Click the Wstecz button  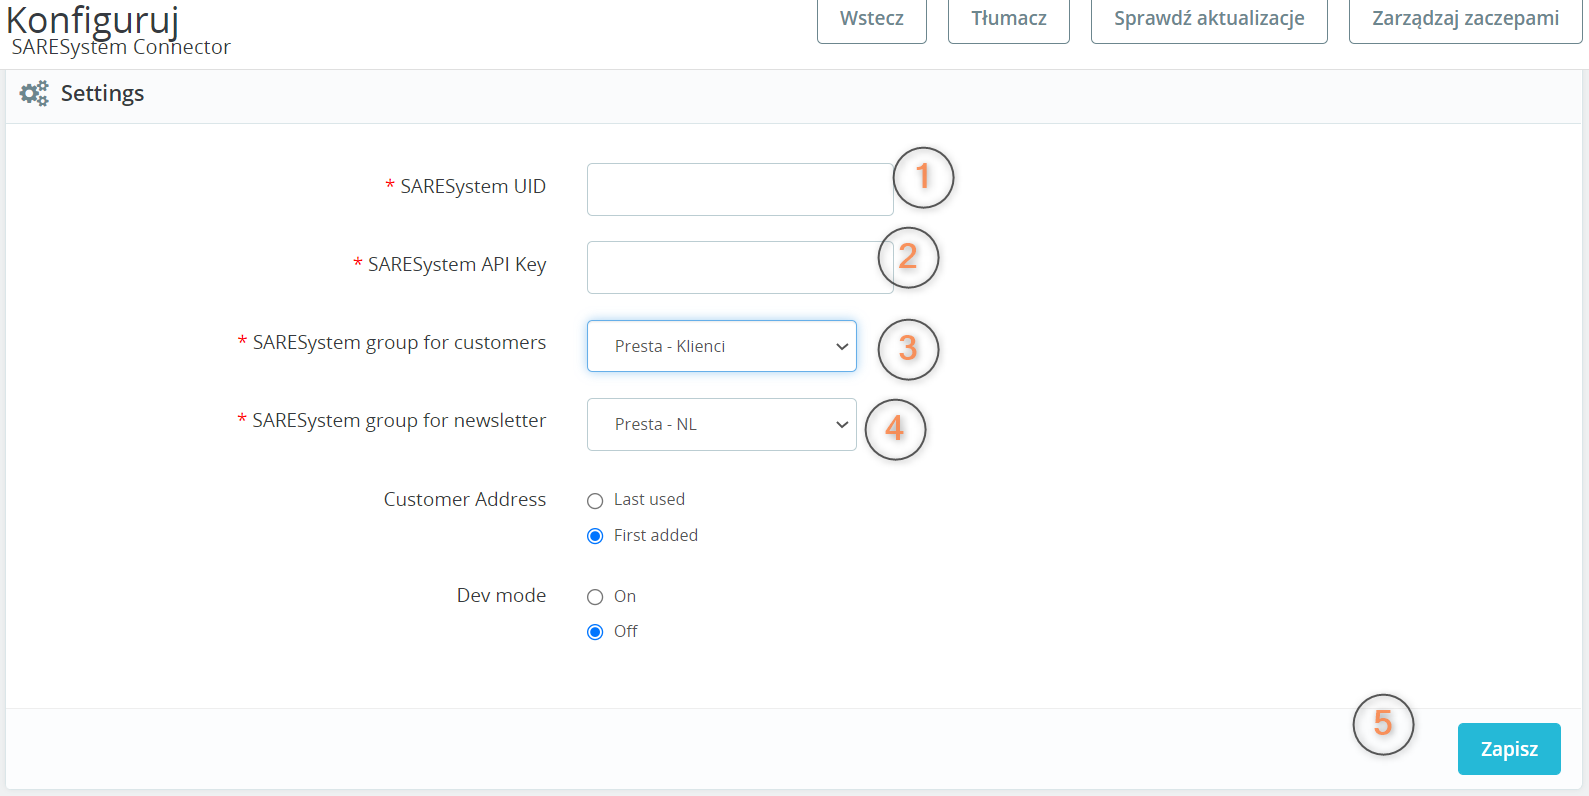pos(872,19)
